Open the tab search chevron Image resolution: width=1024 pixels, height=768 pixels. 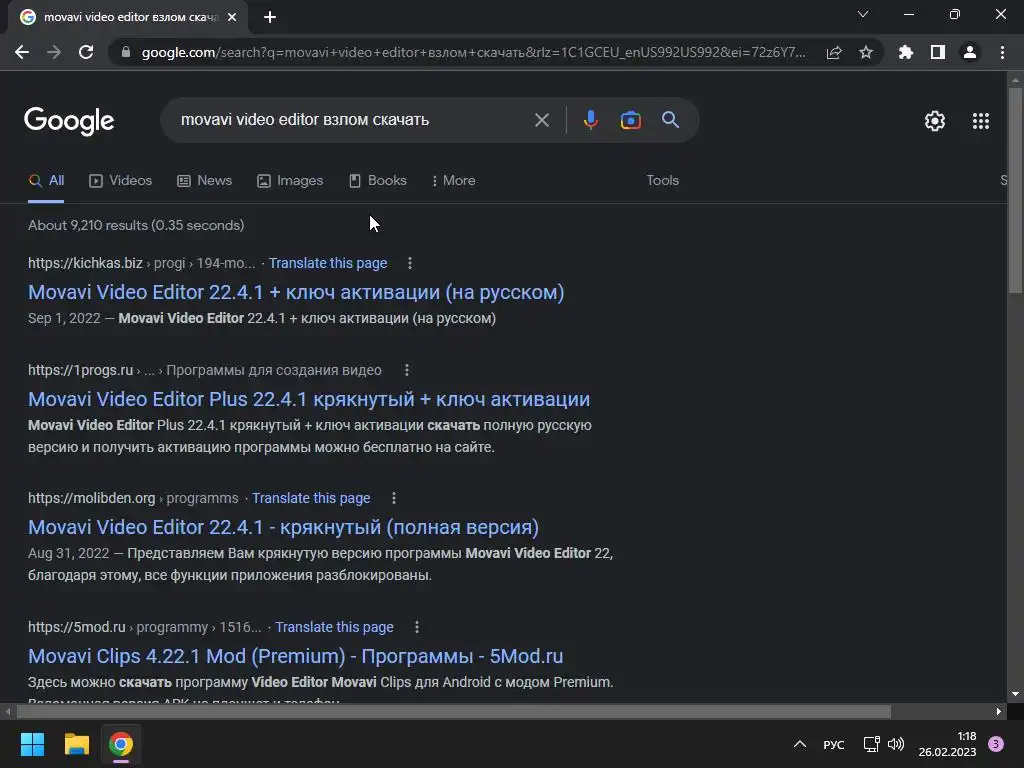863,14
